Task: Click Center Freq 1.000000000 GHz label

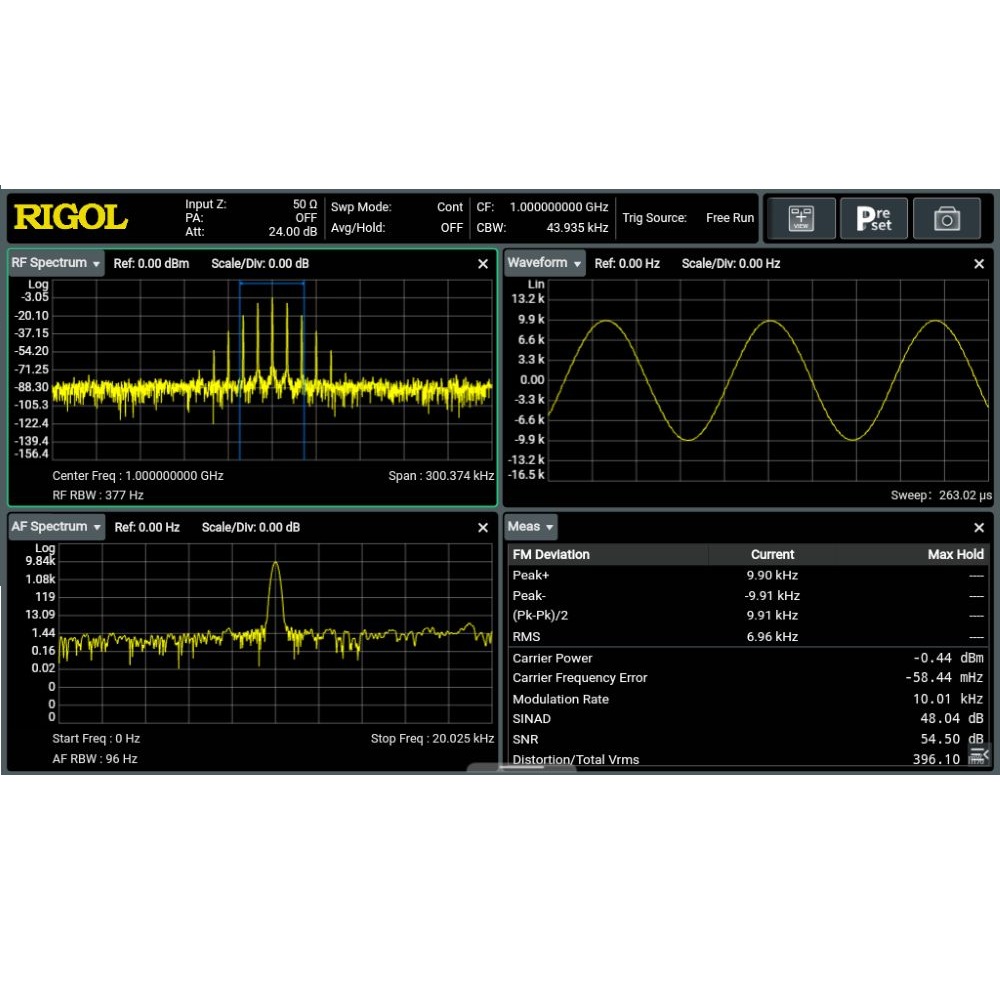Action: click(138, 476)
